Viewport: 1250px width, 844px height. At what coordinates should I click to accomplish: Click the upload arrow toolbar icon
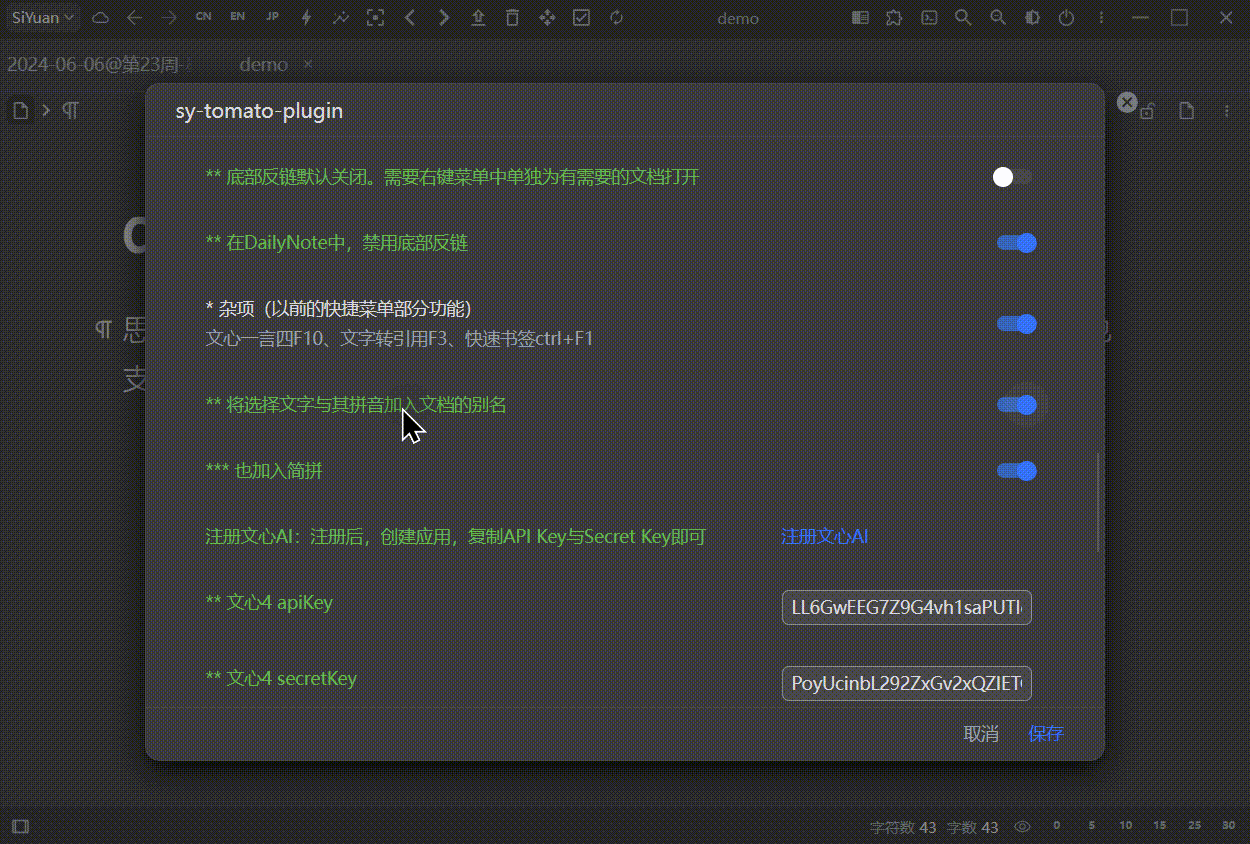tap(478, 18)
